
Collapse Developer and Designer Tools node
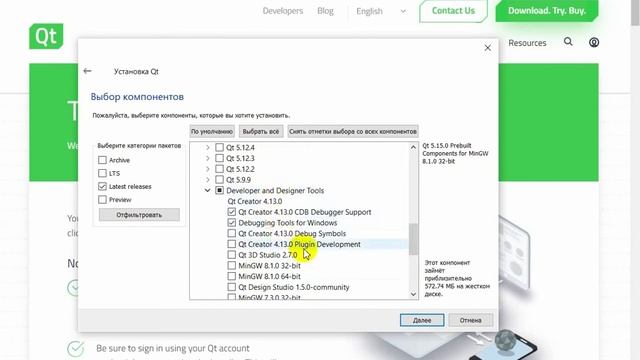tap(208, 190)
